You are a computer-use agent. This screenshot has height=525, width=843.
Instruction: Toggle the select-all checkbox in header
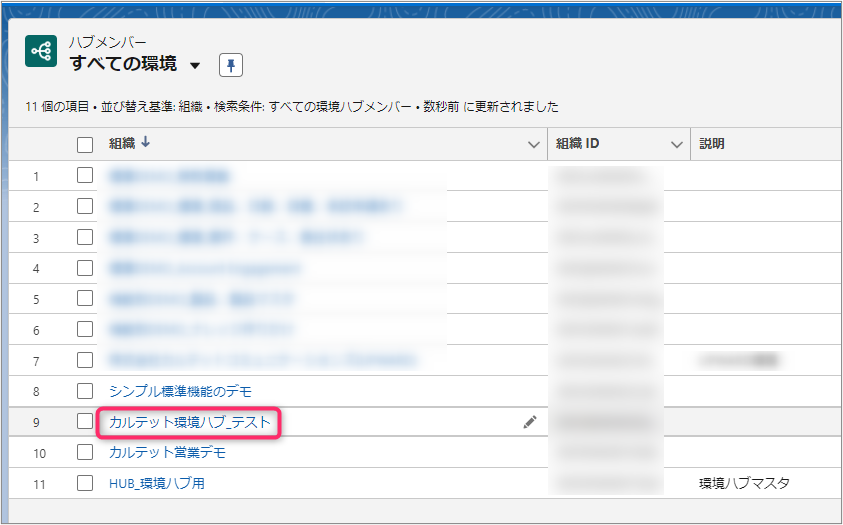[85, 145]
